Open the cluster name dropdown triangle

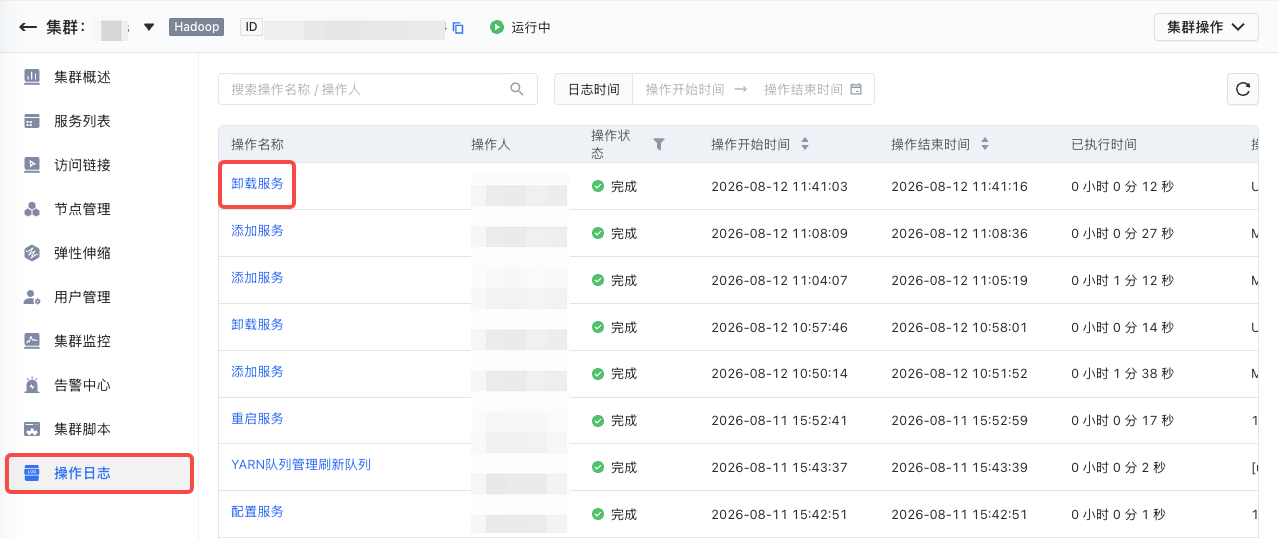point(149,27)
